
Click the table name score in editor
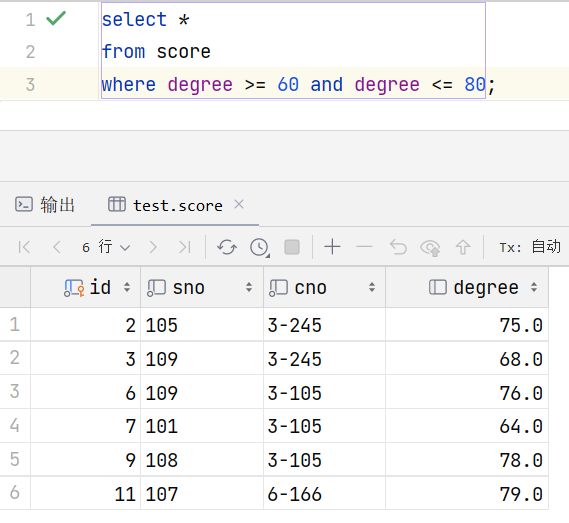(184, 52)
